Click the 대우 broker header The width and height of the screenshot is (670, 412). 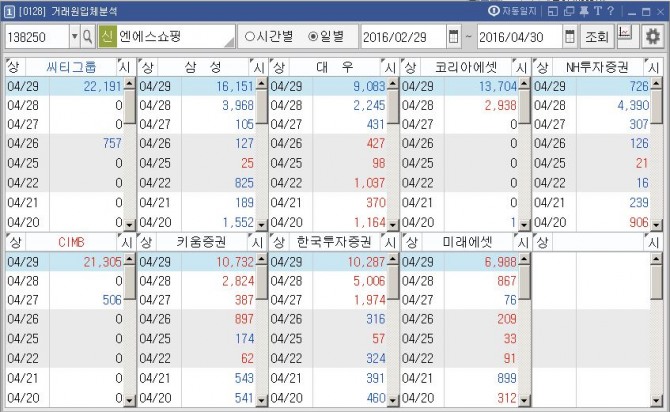click(335, 67)
